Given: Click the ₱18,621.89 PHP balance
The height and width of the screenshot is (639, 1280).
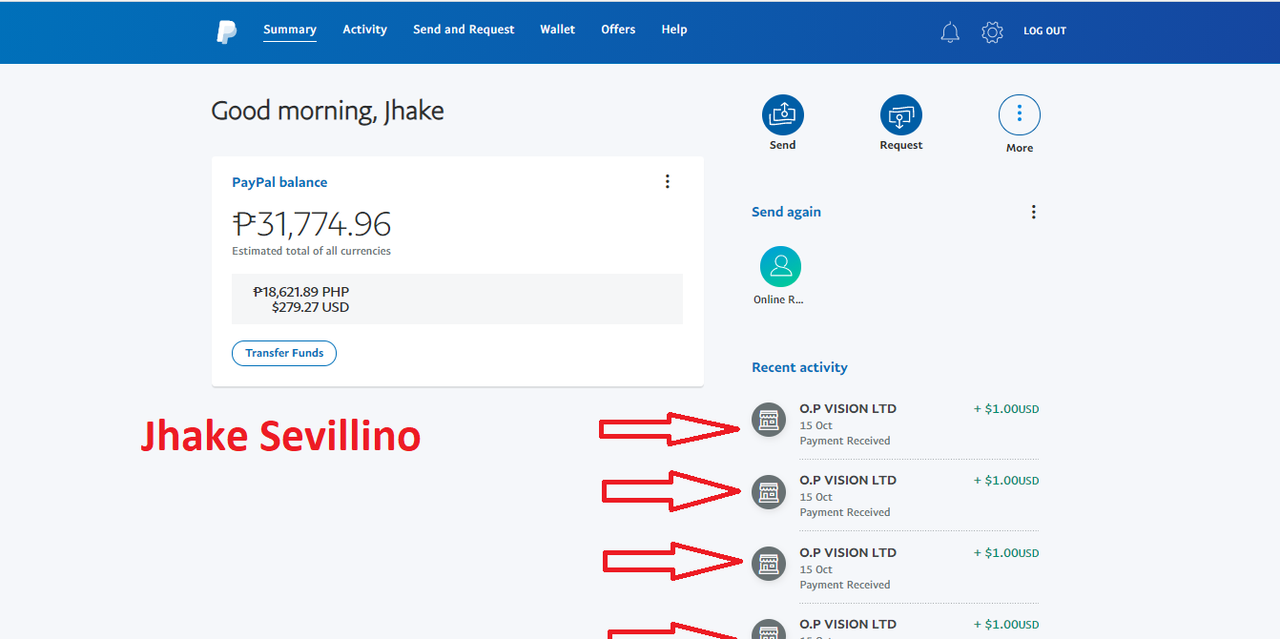Looking at the screenshot, I should click(301, 292).
